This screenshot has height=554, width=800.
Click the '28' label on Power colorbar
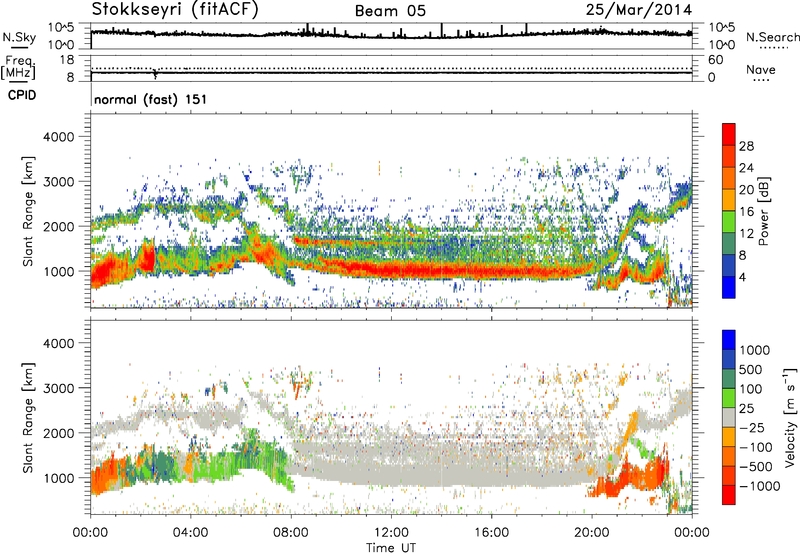point(746,146)
